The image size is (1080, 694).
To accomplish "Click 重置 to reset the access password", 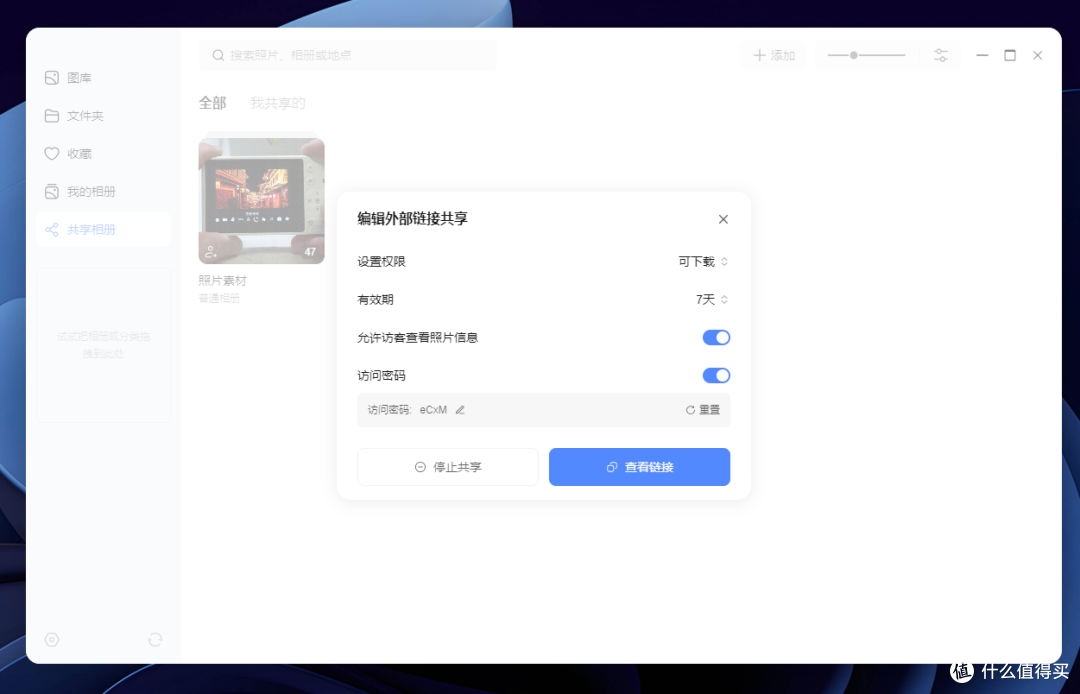I will 703,410.
